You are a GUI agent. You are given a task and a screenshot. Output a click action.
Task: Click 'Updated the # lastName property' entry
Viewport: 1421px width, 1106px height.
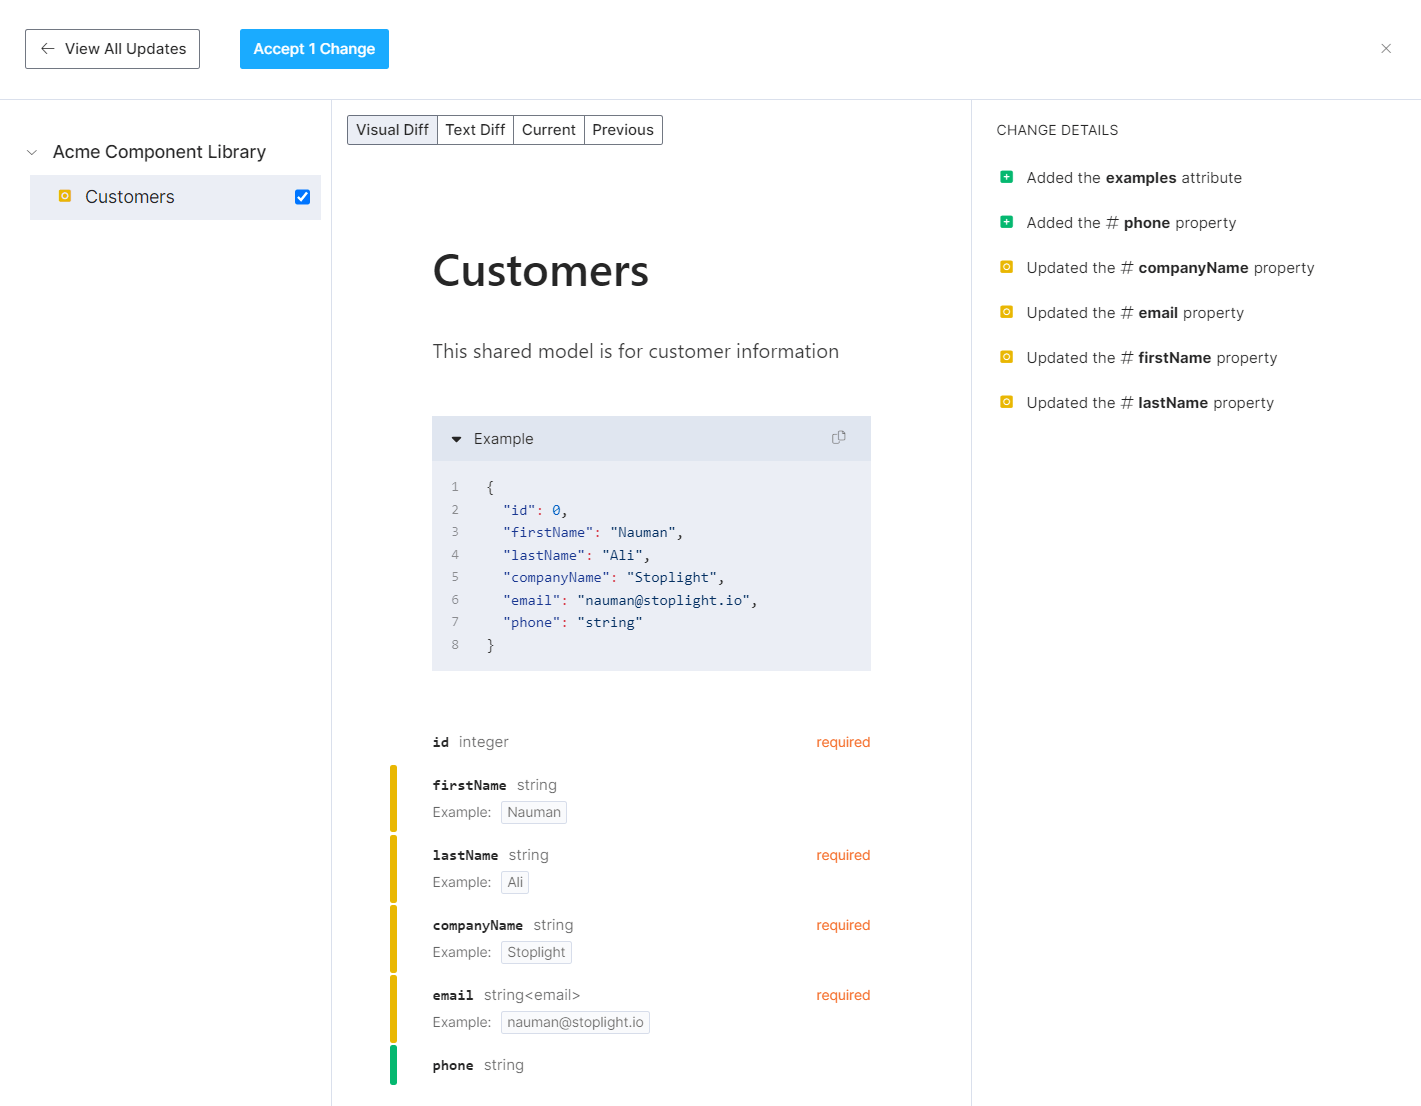(1150, 403)
